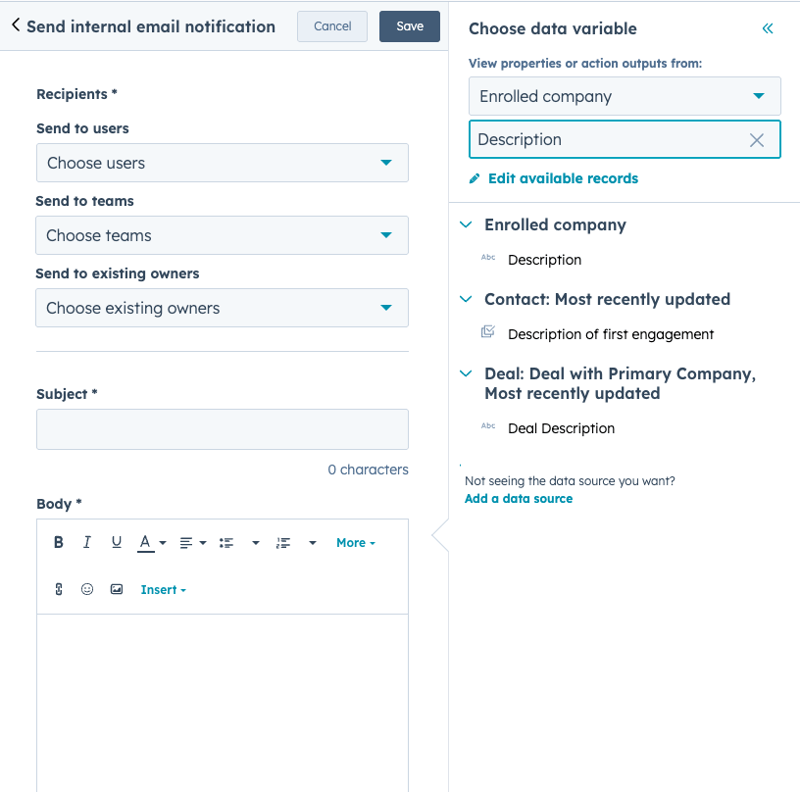Open the Choose existing owners dropdown
The width and height of the screenshot is (800, 792).
pos(222,308)
